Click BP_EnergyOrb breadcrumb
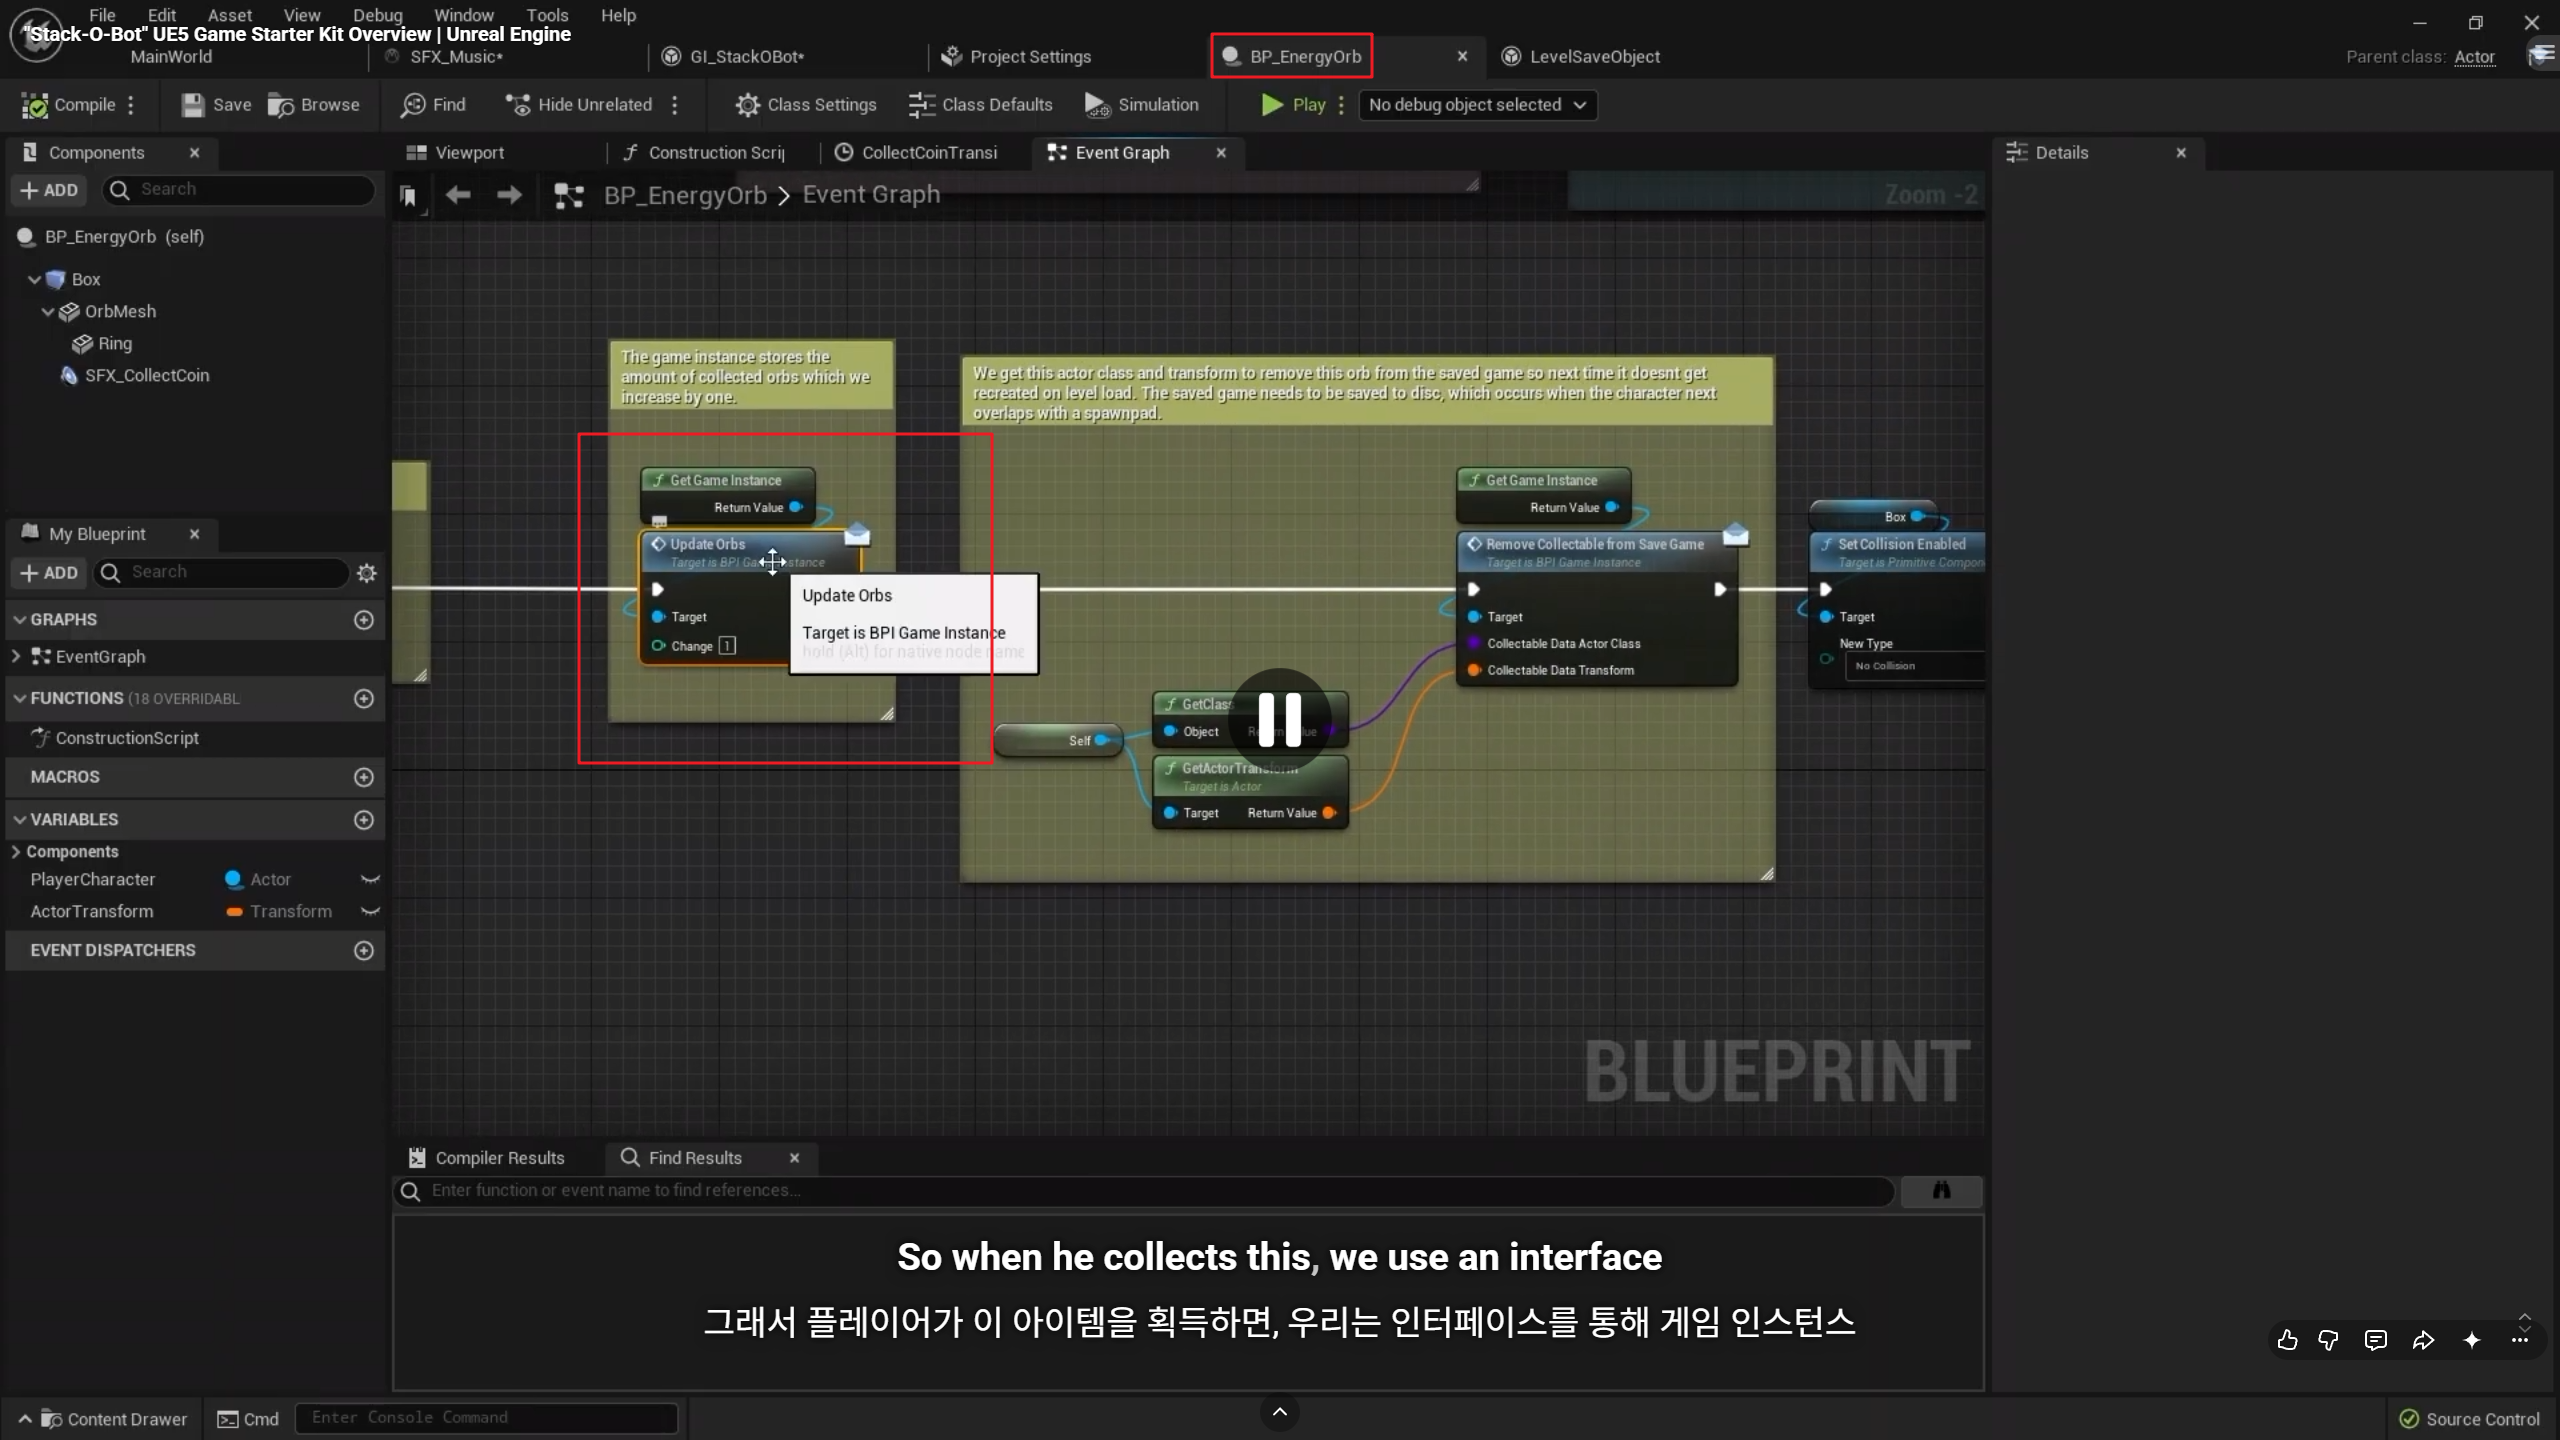 [685, 195]
